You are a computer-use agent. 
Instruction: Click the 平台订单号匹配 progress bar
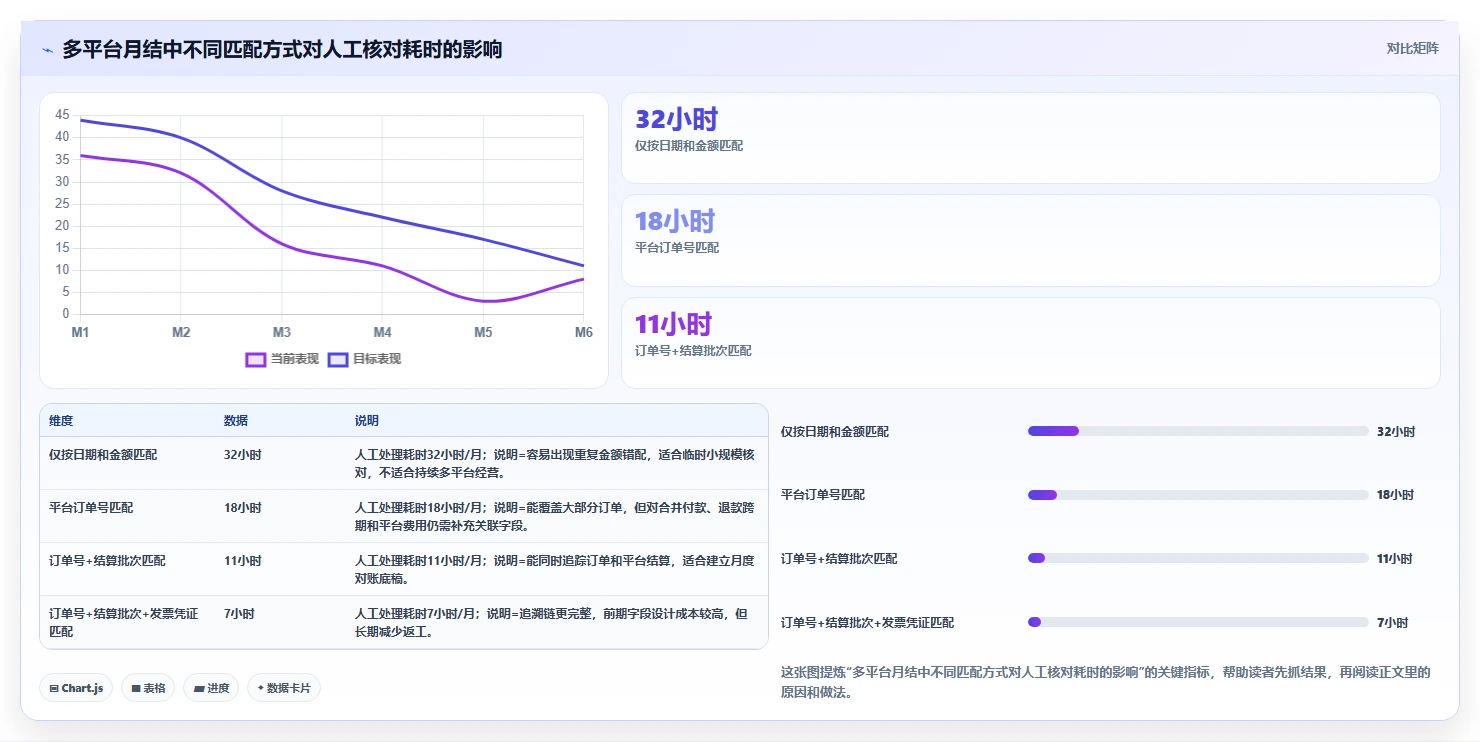click(x=1198, y=495)
